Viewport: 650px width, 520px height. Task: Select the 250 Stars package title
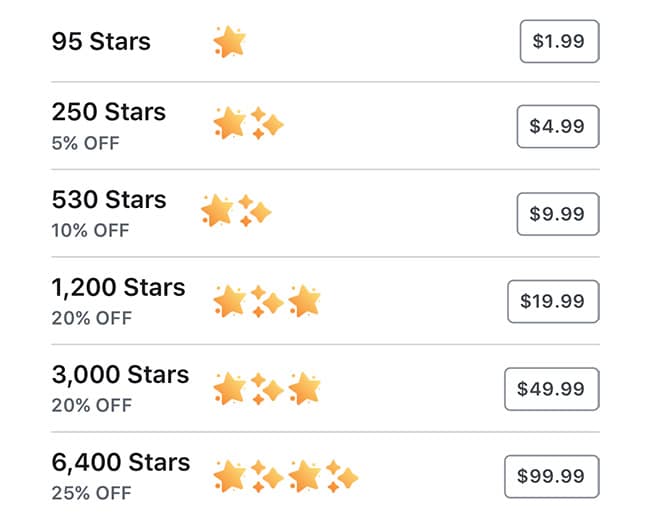click(108, 112)
